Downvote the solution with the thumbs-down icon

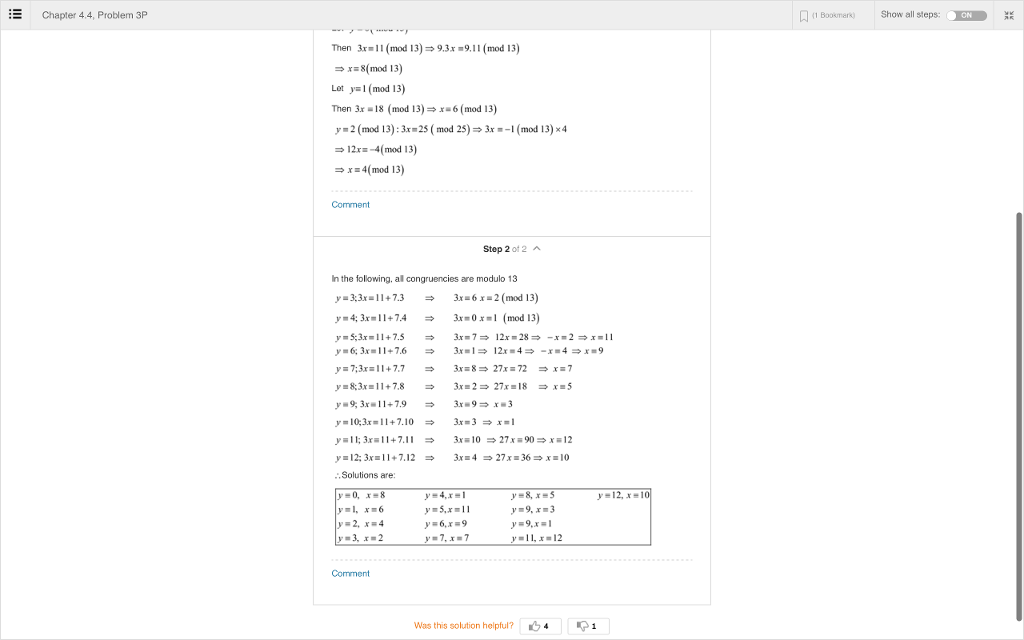[x=588, y=625]
